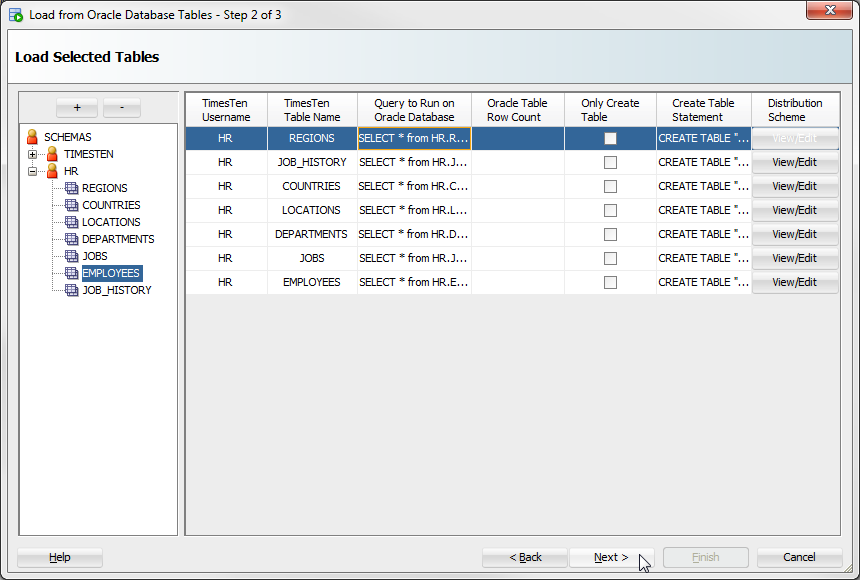The height and width of the screenshot is (580, 860).
Task: Open View/Edit distribution scheme for COUNTRIES
Action: tap(795, 187)
